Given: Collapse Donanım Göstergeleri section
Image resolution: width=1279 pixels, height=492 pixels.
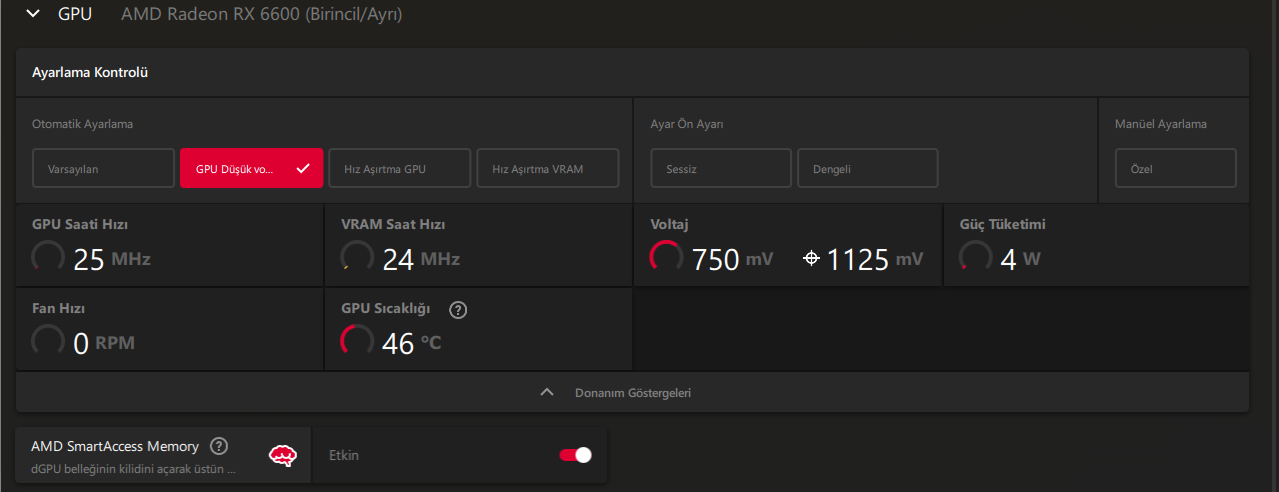Looking at the screenshot, I should (x=632, y=392).
